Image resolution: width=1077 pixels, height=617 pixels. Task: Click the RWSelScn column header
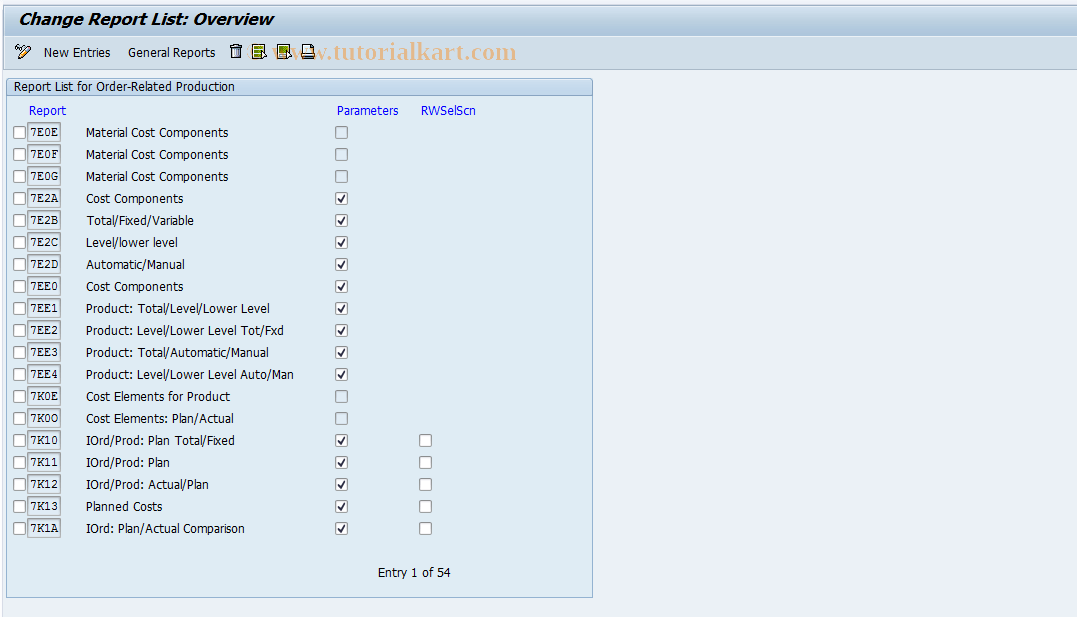click(448, 111)
